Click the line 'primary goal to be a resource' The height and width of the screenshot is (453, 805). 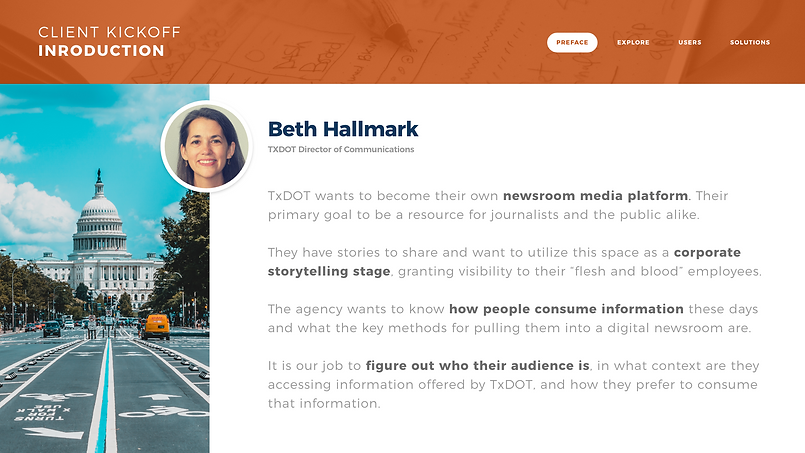point(484,215)
